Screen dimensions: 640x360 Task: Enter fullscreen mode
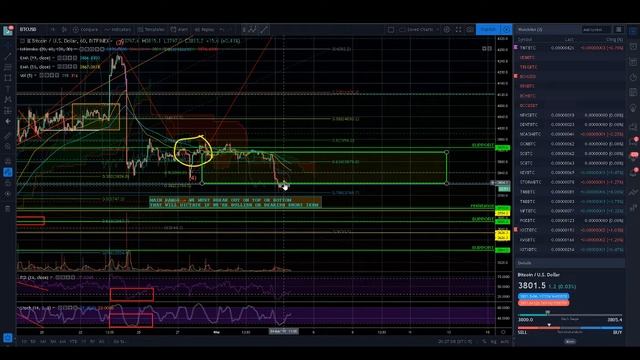458,29
